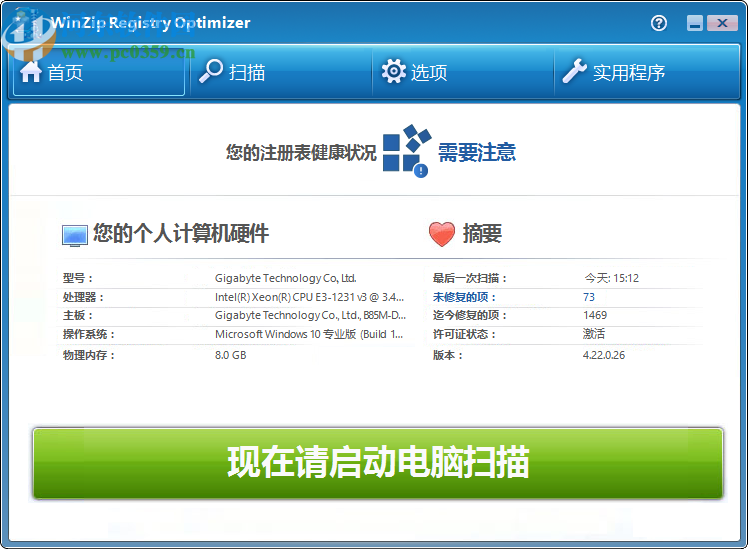This screenshot has height=549, width=748.
Task: Click the monitor icon beside 您的个人计算机硬件
Action: 75,236
